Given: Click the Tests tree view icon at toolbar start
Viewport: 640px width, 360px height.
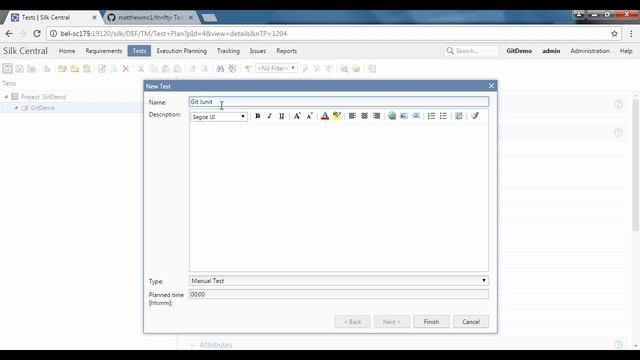Looking at the screenshot, I should click(7, 69).
